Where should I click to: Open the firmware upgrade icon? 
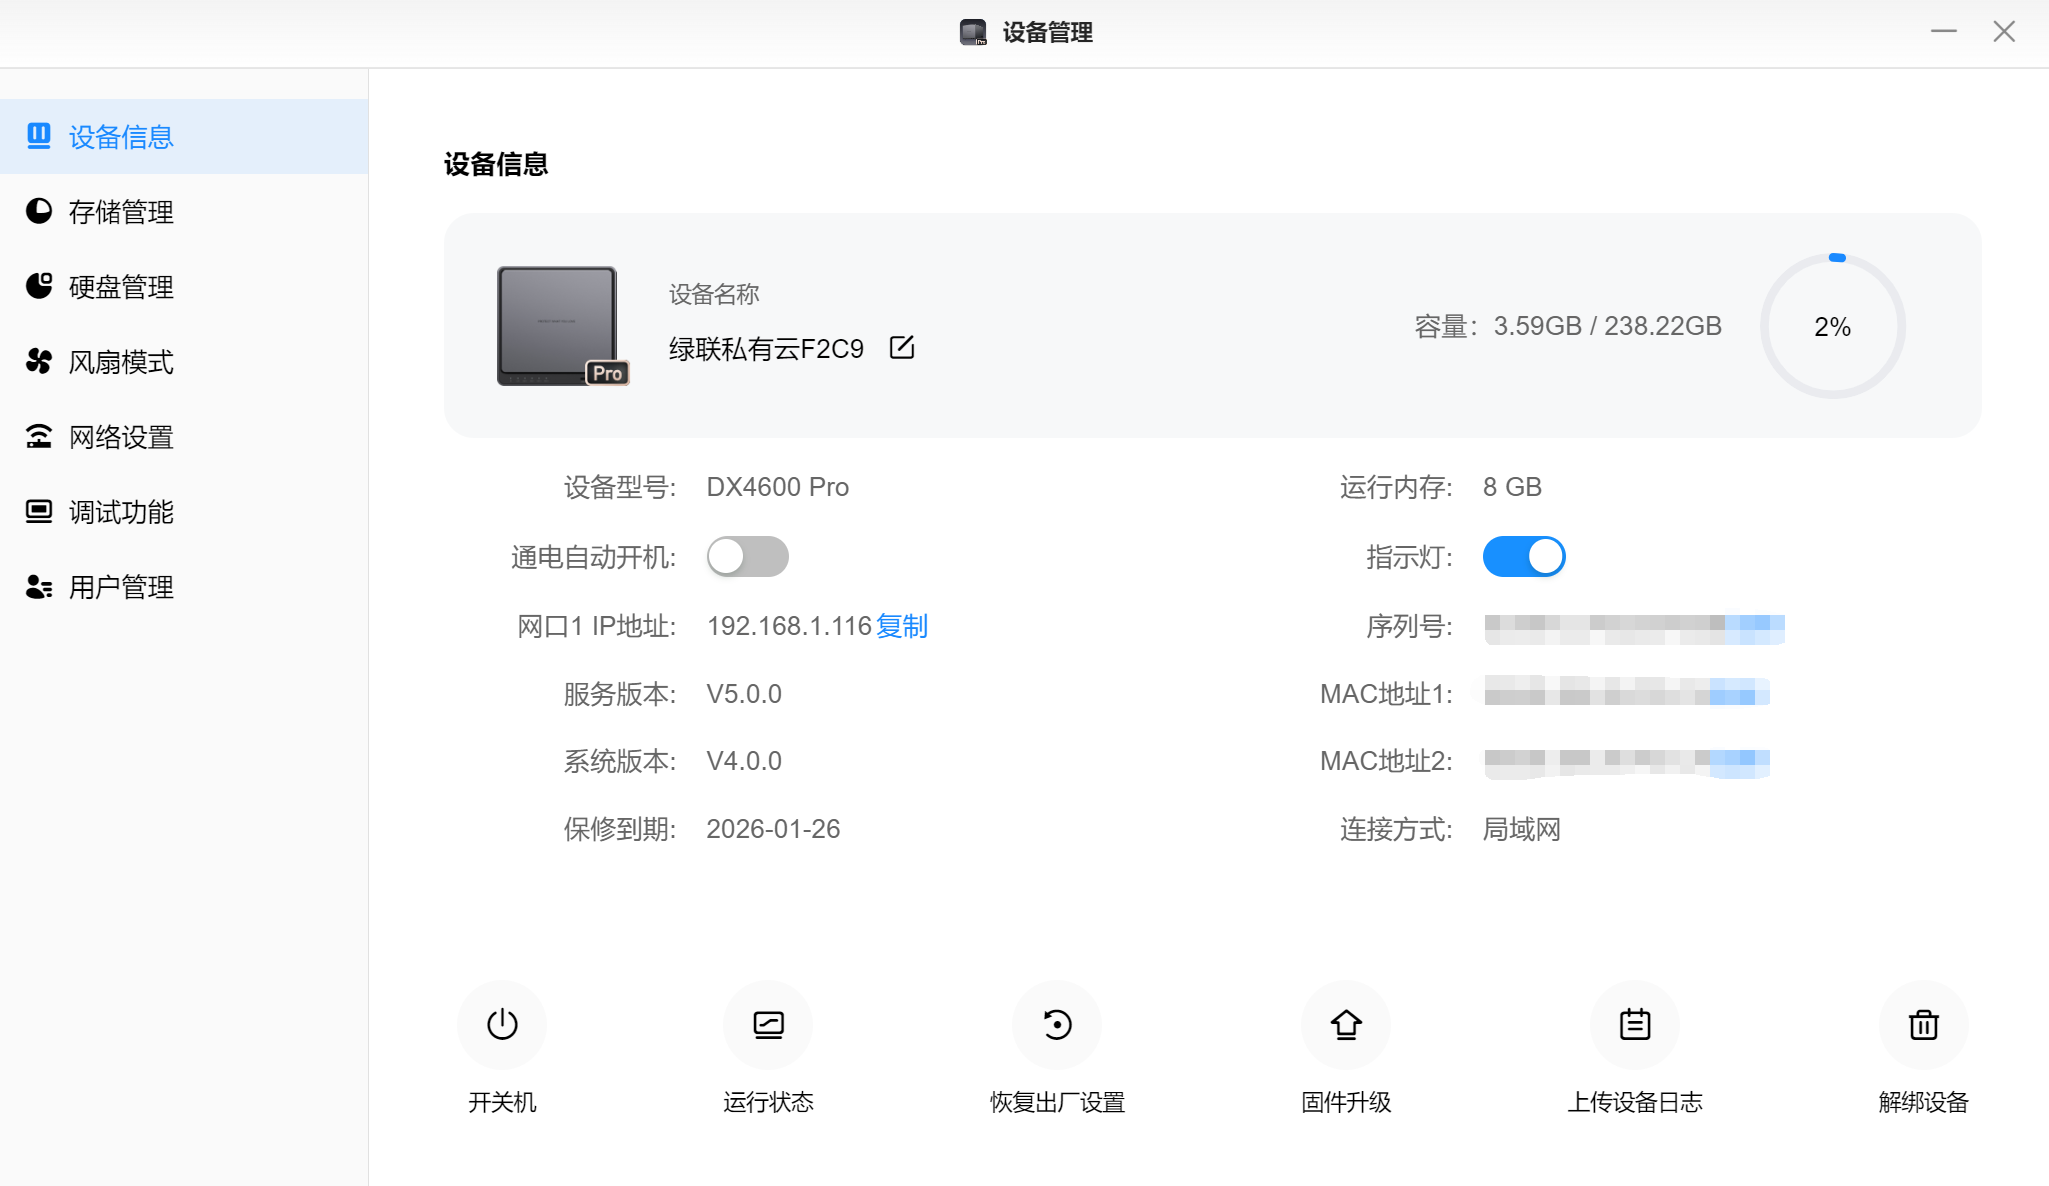point(1346,1025)
